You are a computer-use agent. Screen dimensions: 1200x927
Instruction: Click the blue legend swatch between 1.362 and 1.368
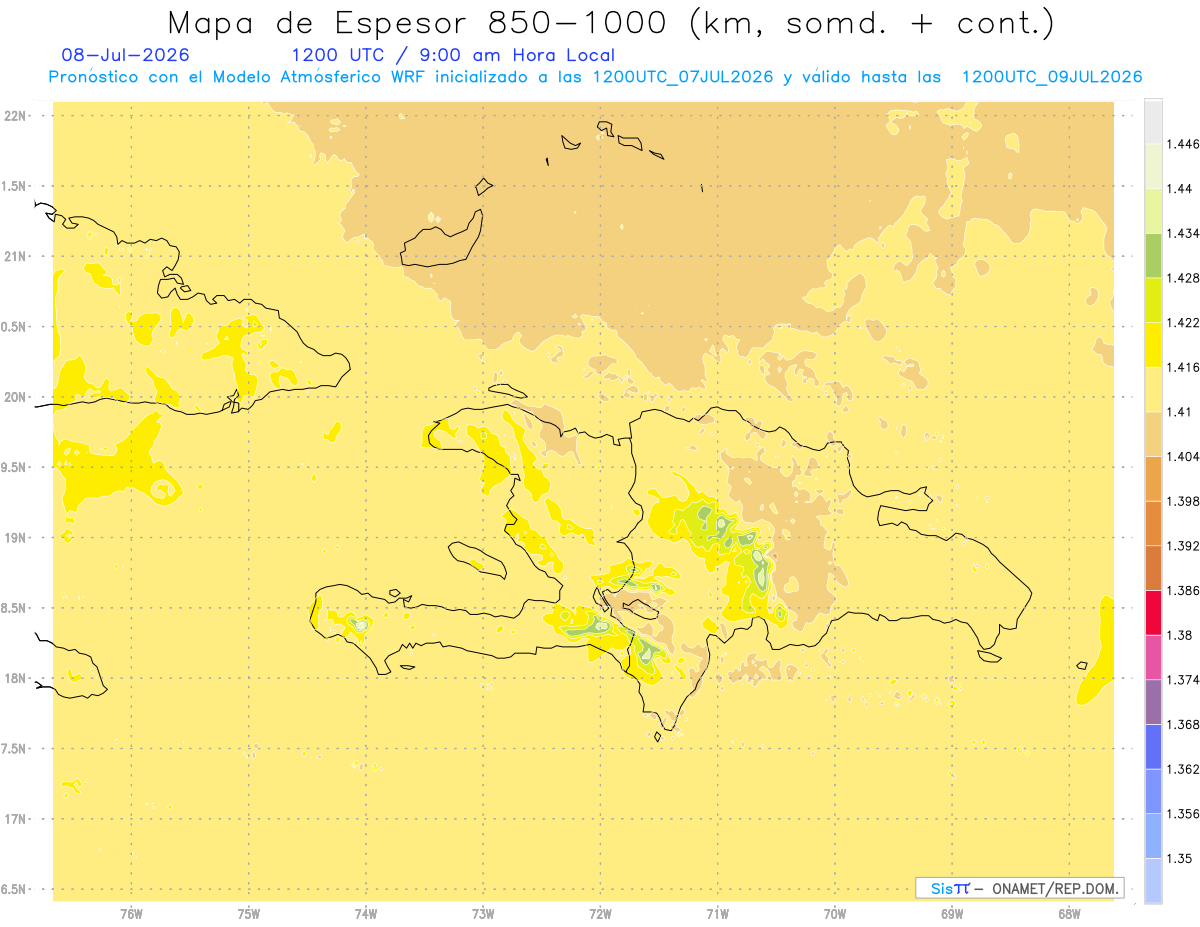coord(1153,746)
